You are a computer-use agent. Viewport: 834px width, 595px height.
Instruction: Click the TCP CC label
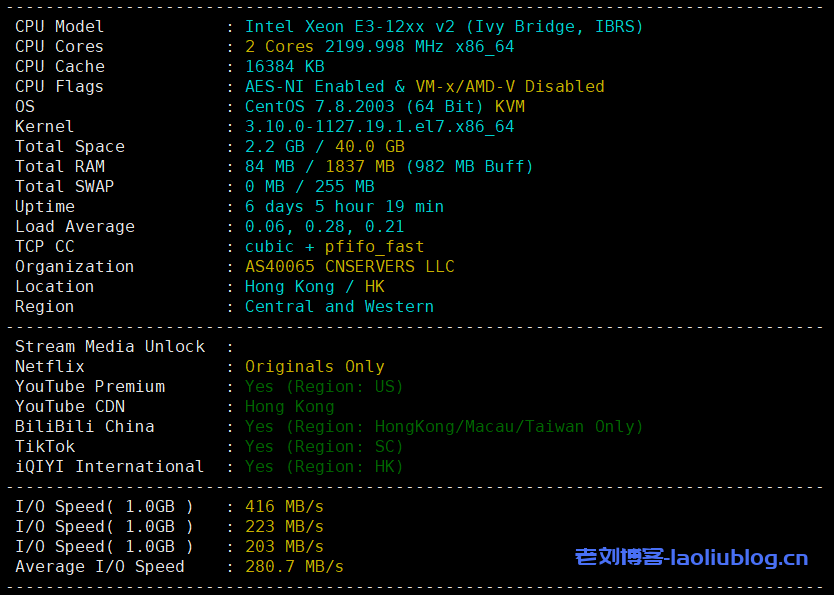point(45,247)
